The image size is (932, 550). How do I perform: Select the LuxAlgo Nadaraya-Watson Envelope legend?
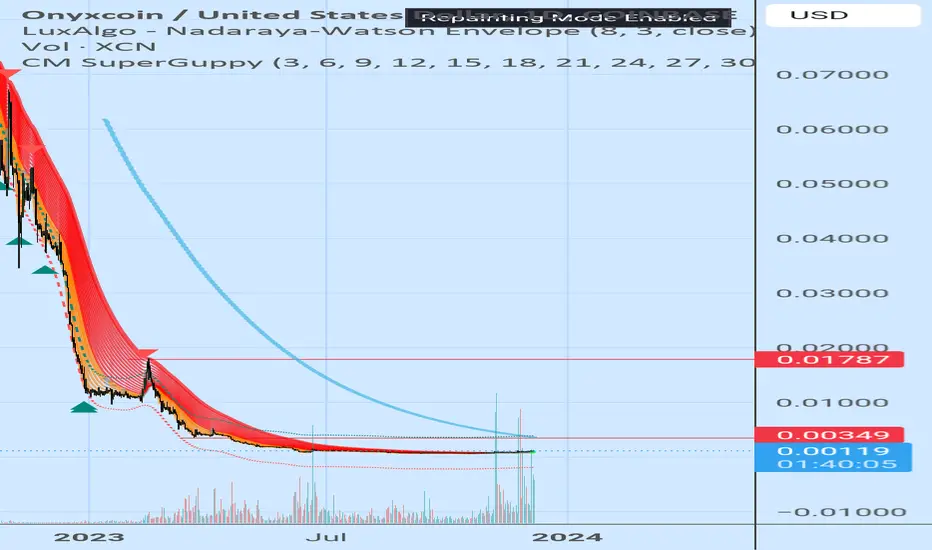pyautogui.click(x=389, y=31)
